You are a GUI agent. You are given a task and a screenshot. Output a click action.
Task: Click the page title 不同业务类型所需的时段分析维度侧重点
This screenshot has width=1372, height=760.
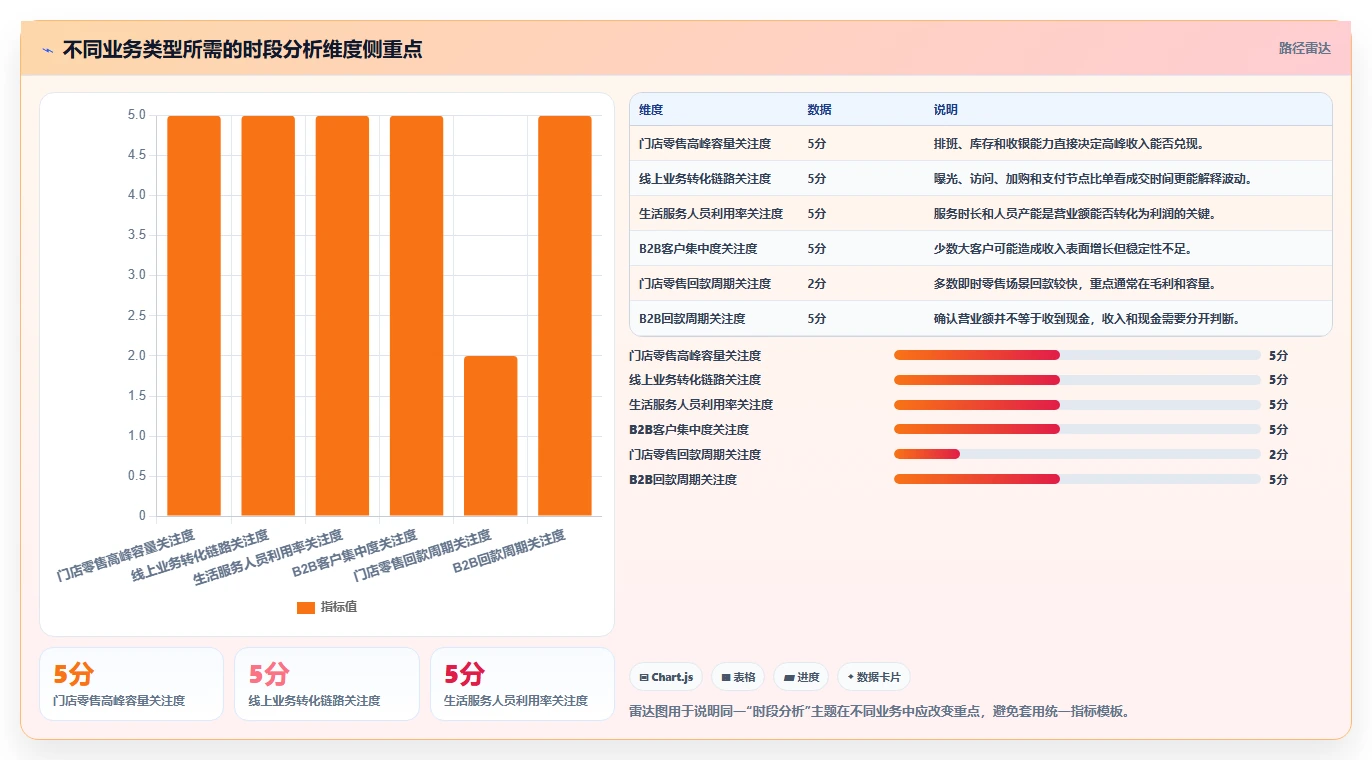point(242,49)
